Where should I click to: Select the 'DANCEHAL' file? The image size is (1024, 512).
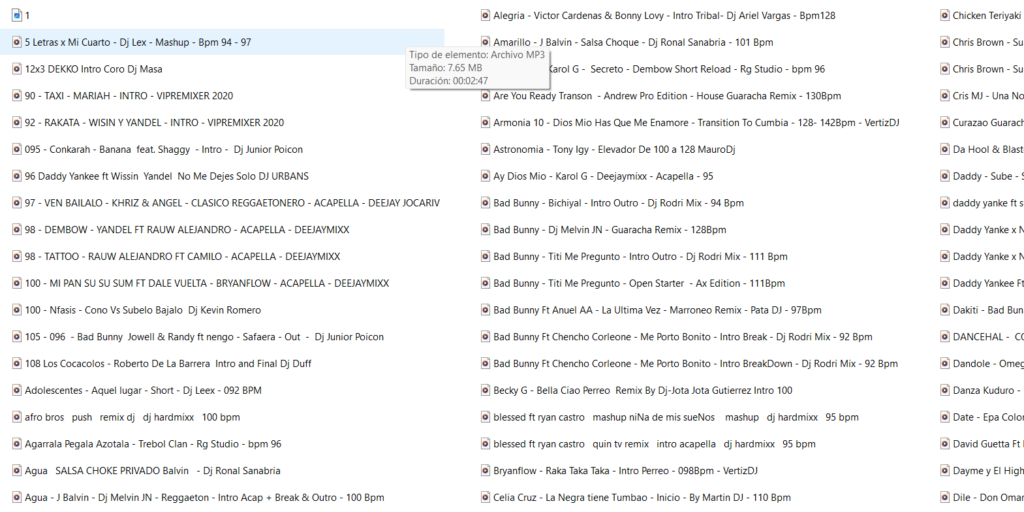click(x=988, y=336)
